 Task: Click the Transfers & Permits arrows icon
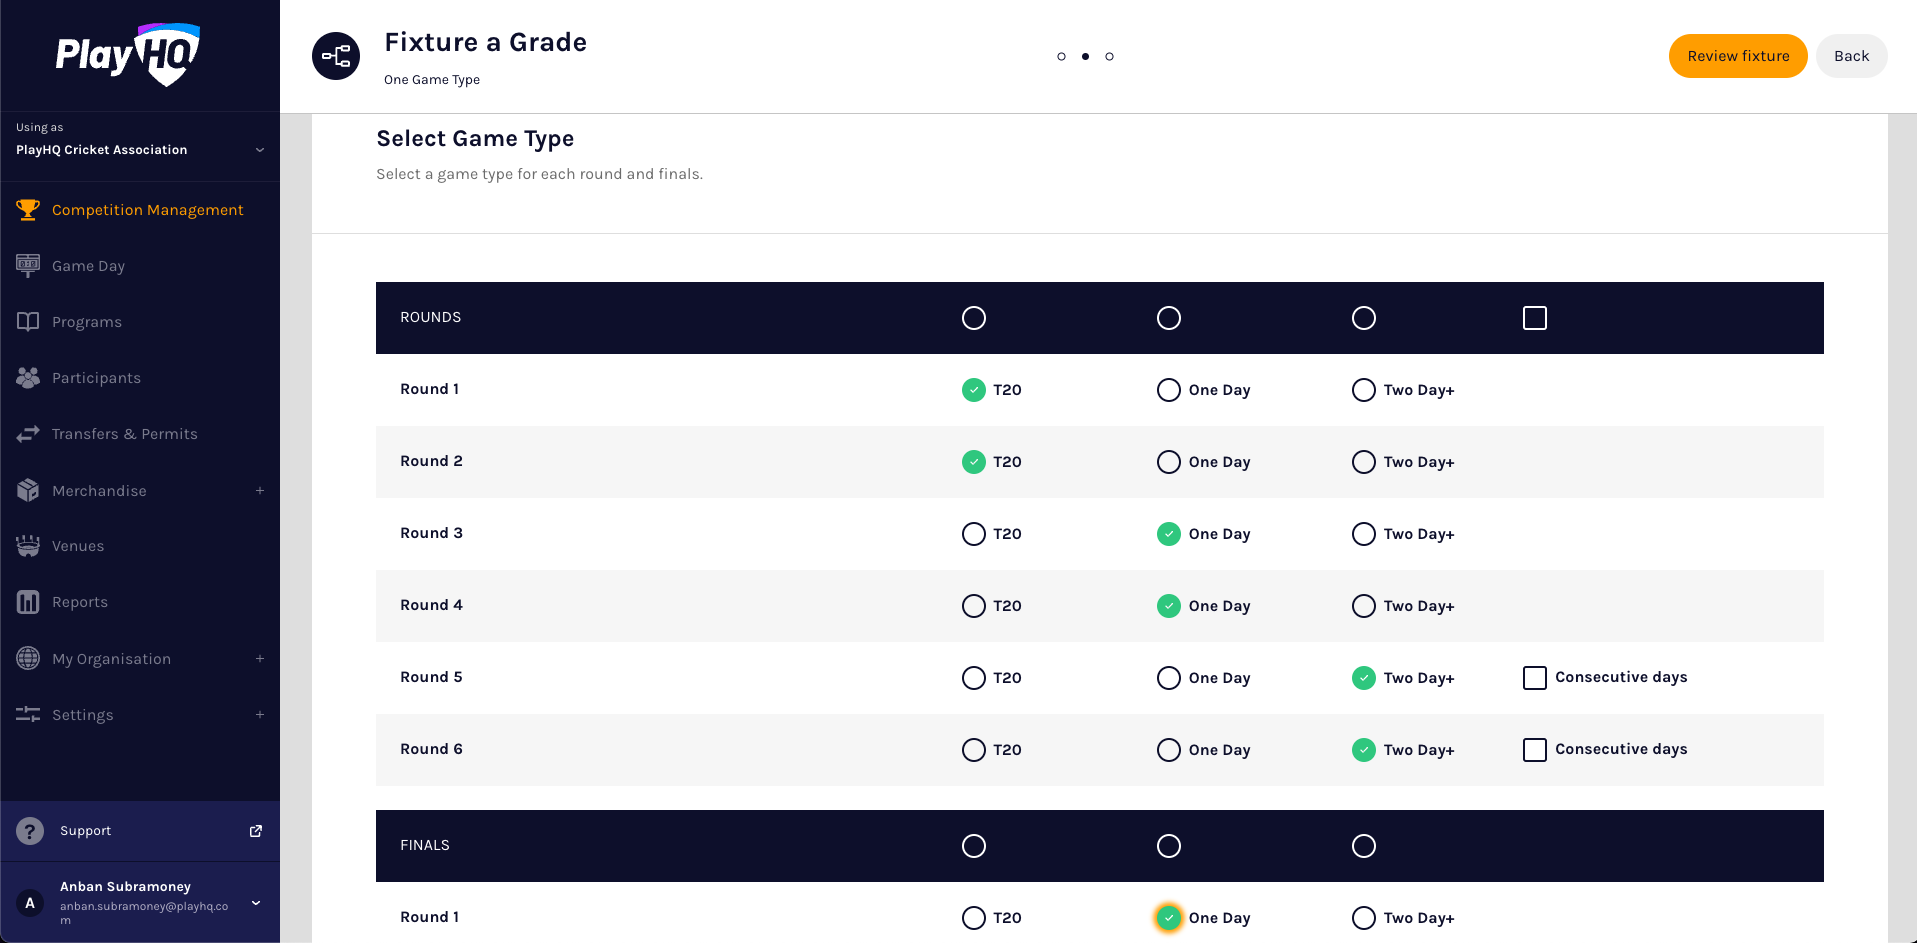tap(28, 434)
